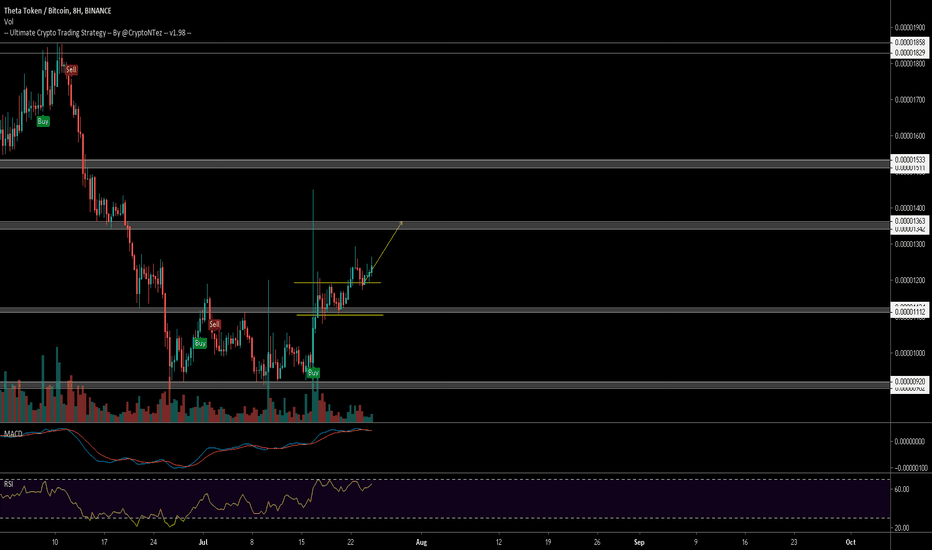
Task: Click date 10 on the time axis
Action: point(55,542)
